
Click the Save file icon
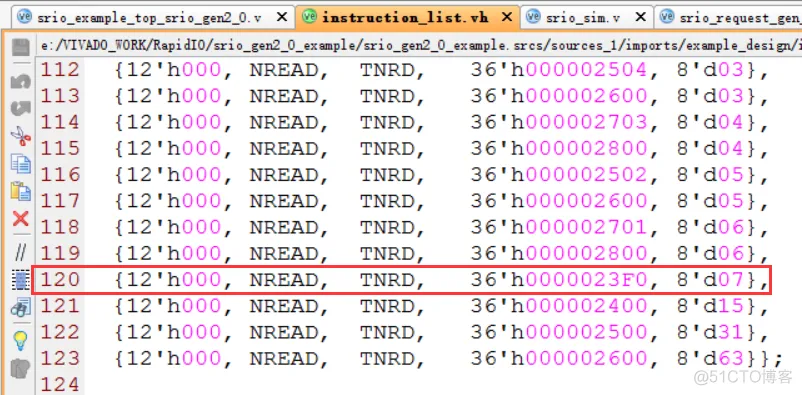point(20,47)
